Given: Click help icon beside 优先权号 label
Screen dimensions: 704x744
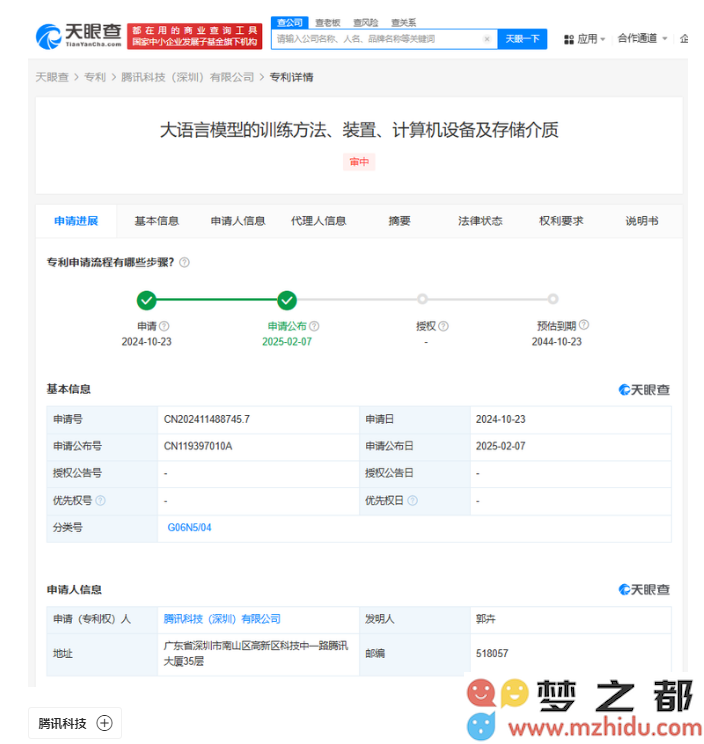Looking at the screenshot, I should (x=100, y=500).
